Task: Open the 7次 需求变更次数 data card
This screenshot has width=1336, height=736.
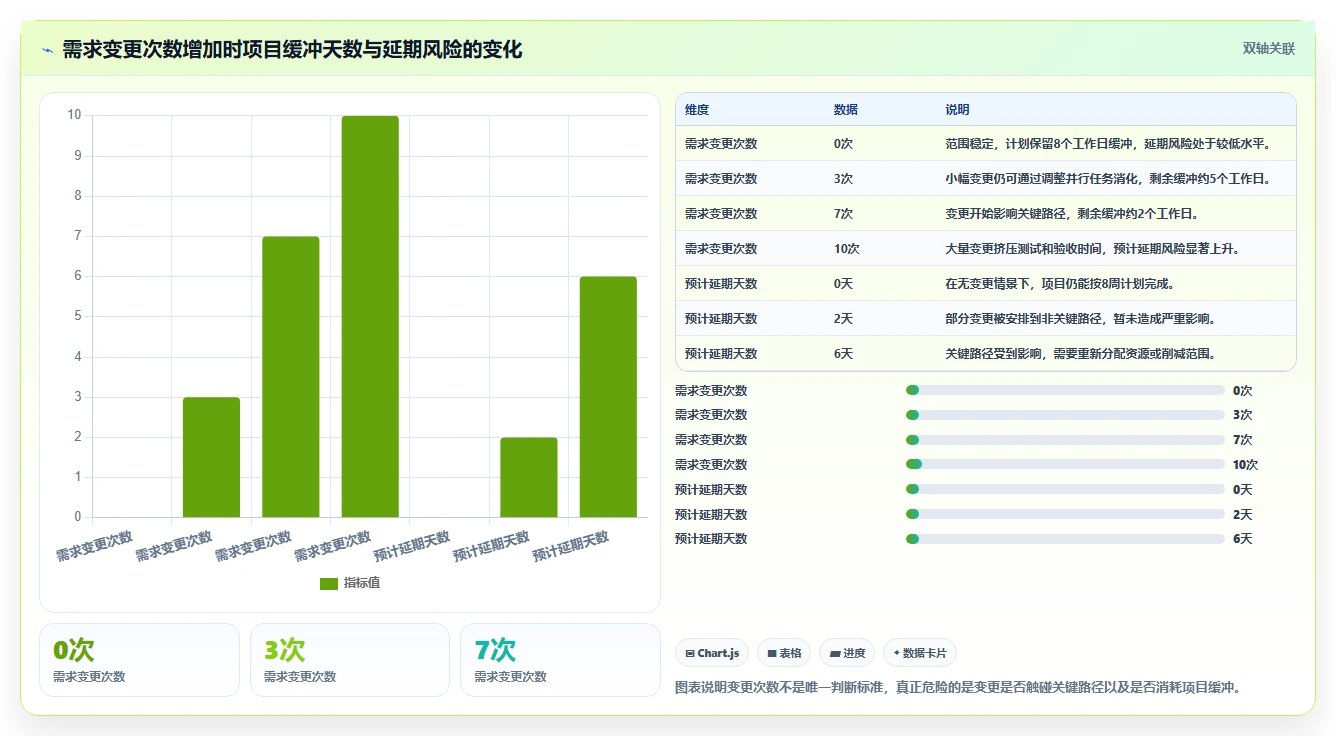Action: [560, 660]
